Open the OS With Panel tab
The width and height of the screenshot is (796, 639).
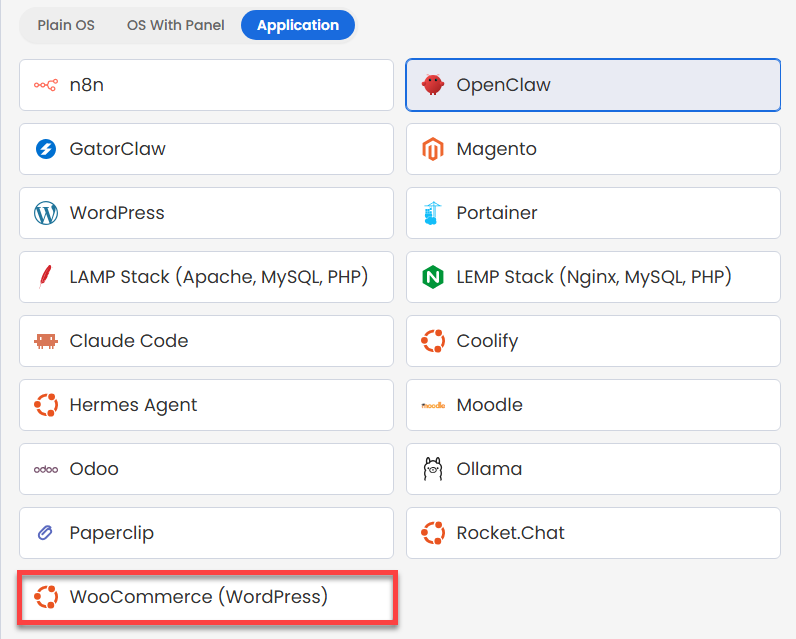(x=176, y=25)
